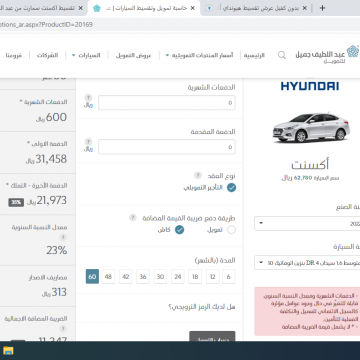
Task: Choose 30 months duration
Action: pos(160,277)
